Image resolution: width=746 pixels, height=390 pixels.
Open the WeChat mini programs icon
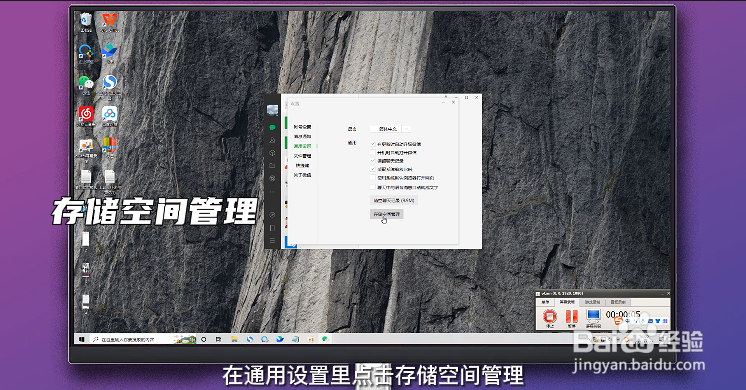272,215
